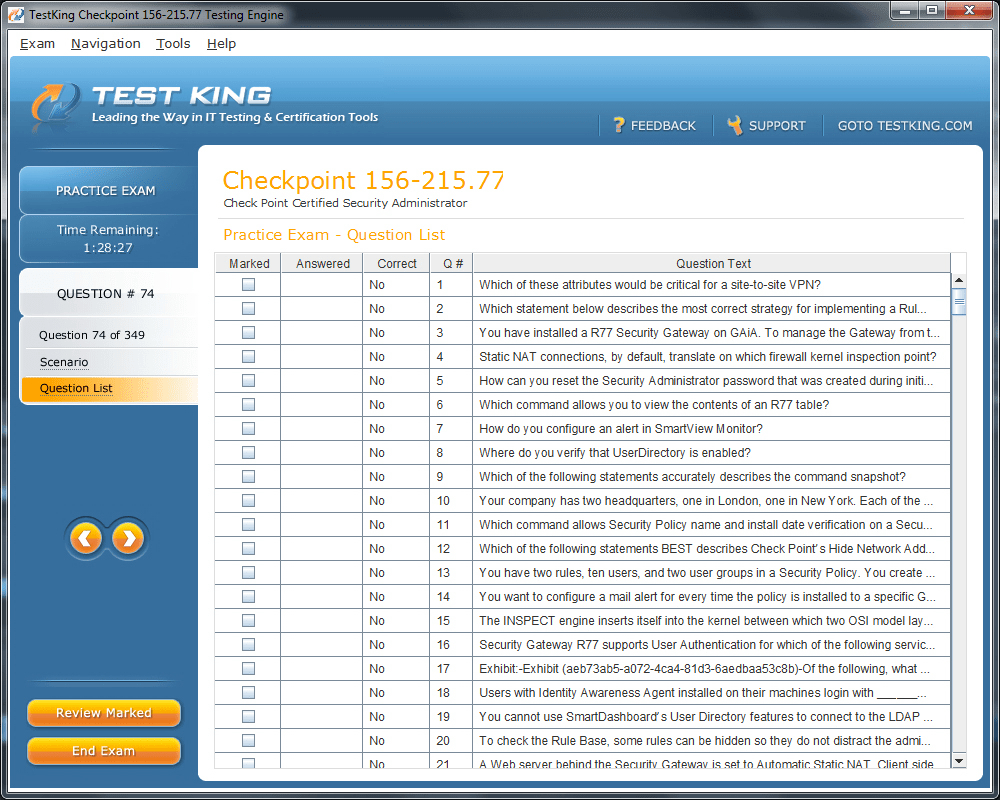1000x800 pixels.
Task: Open the Navigation menu
Action: (106, 43)
